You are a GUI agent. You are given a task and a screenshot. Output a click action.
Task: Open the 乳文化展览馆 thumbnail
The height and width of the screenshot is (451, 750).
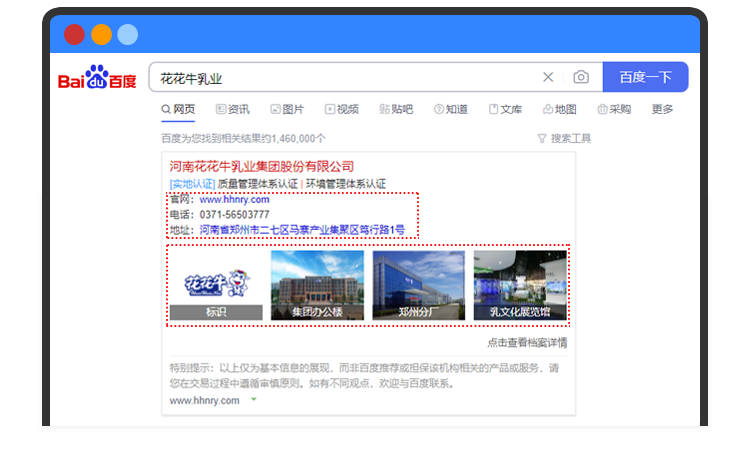[520, 286]
